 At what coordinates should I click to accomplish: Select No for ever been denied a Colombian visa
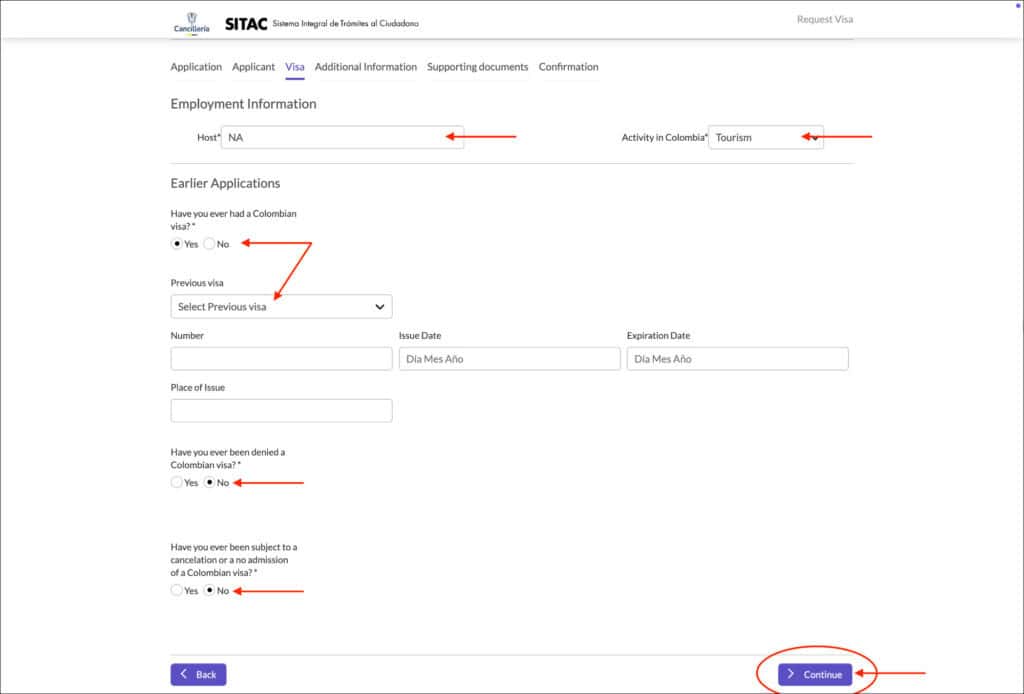209,482
